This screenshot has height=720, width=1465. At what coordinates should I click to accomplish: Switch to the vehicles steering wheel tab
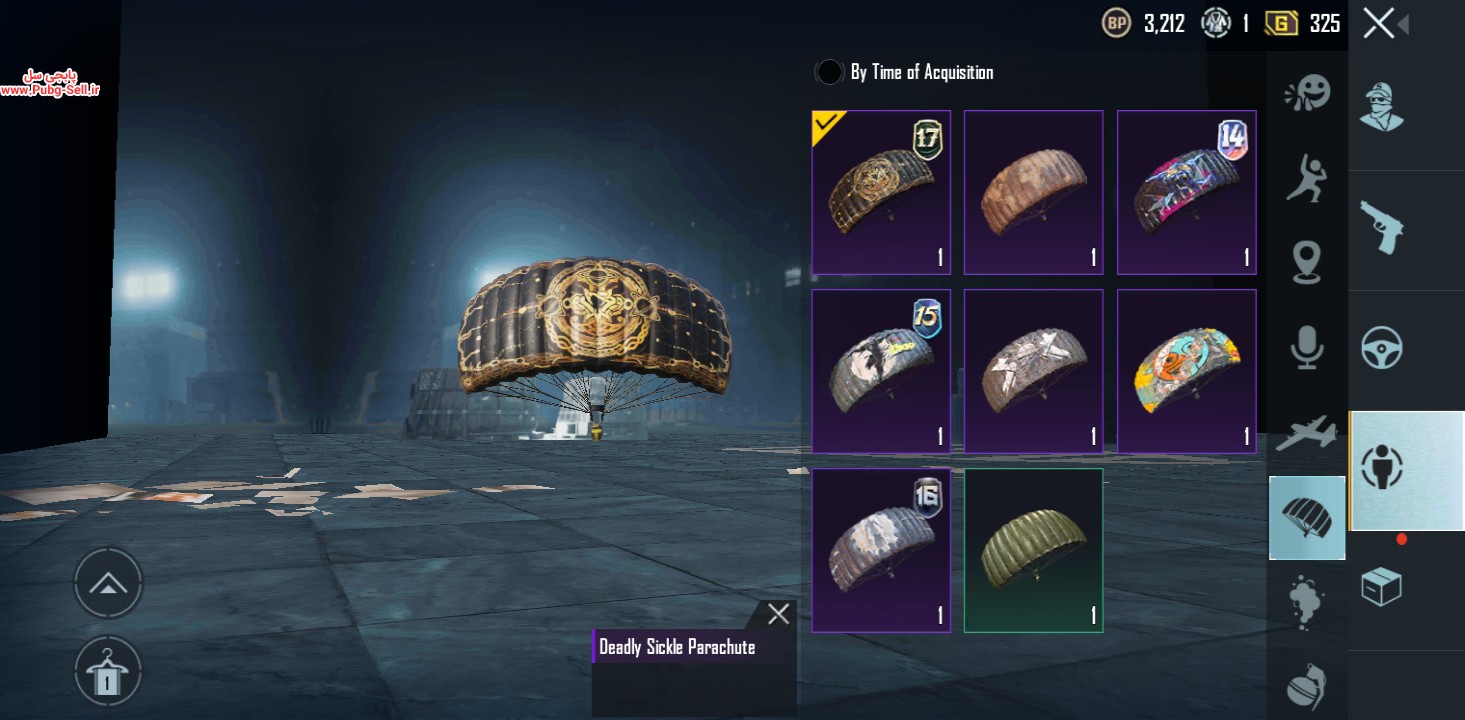coord(1382,349)
